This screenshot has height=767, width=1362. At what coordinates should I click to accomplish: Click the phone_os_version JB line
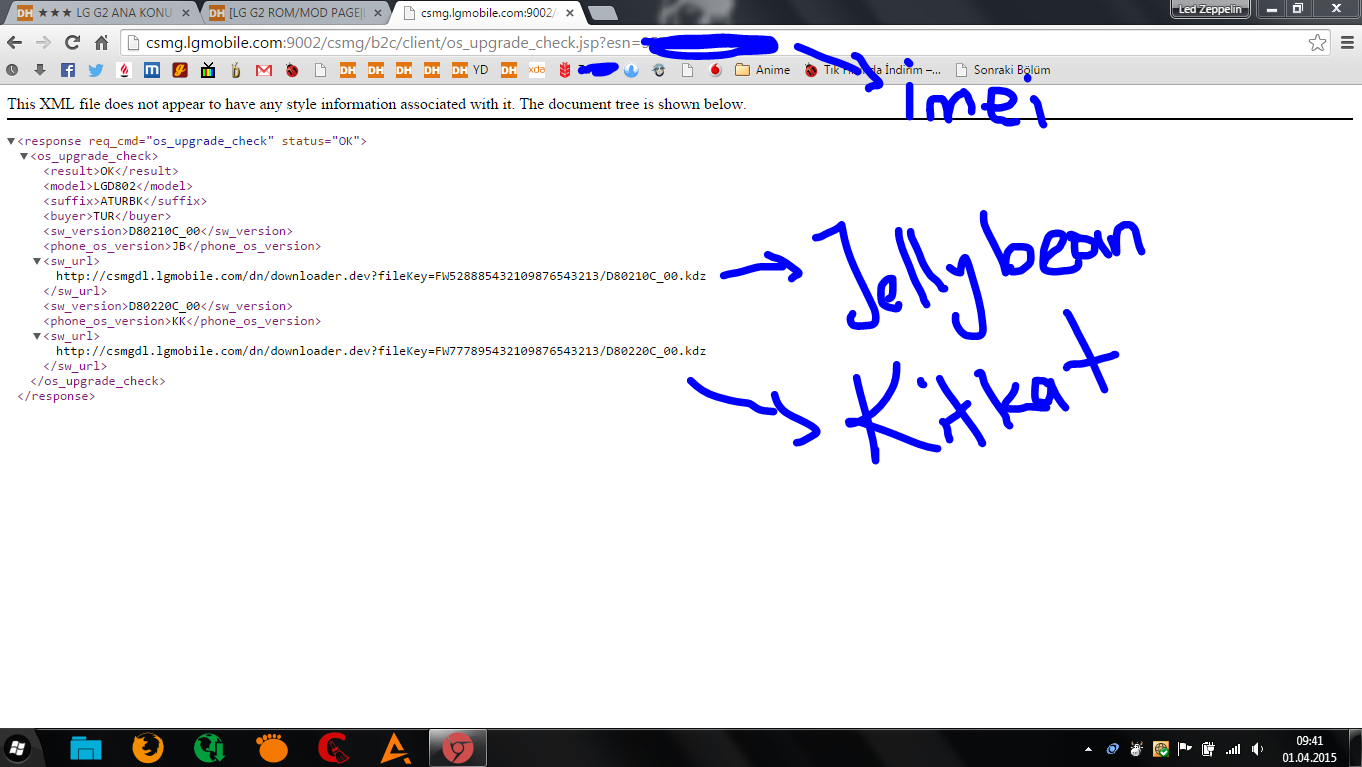182,246
